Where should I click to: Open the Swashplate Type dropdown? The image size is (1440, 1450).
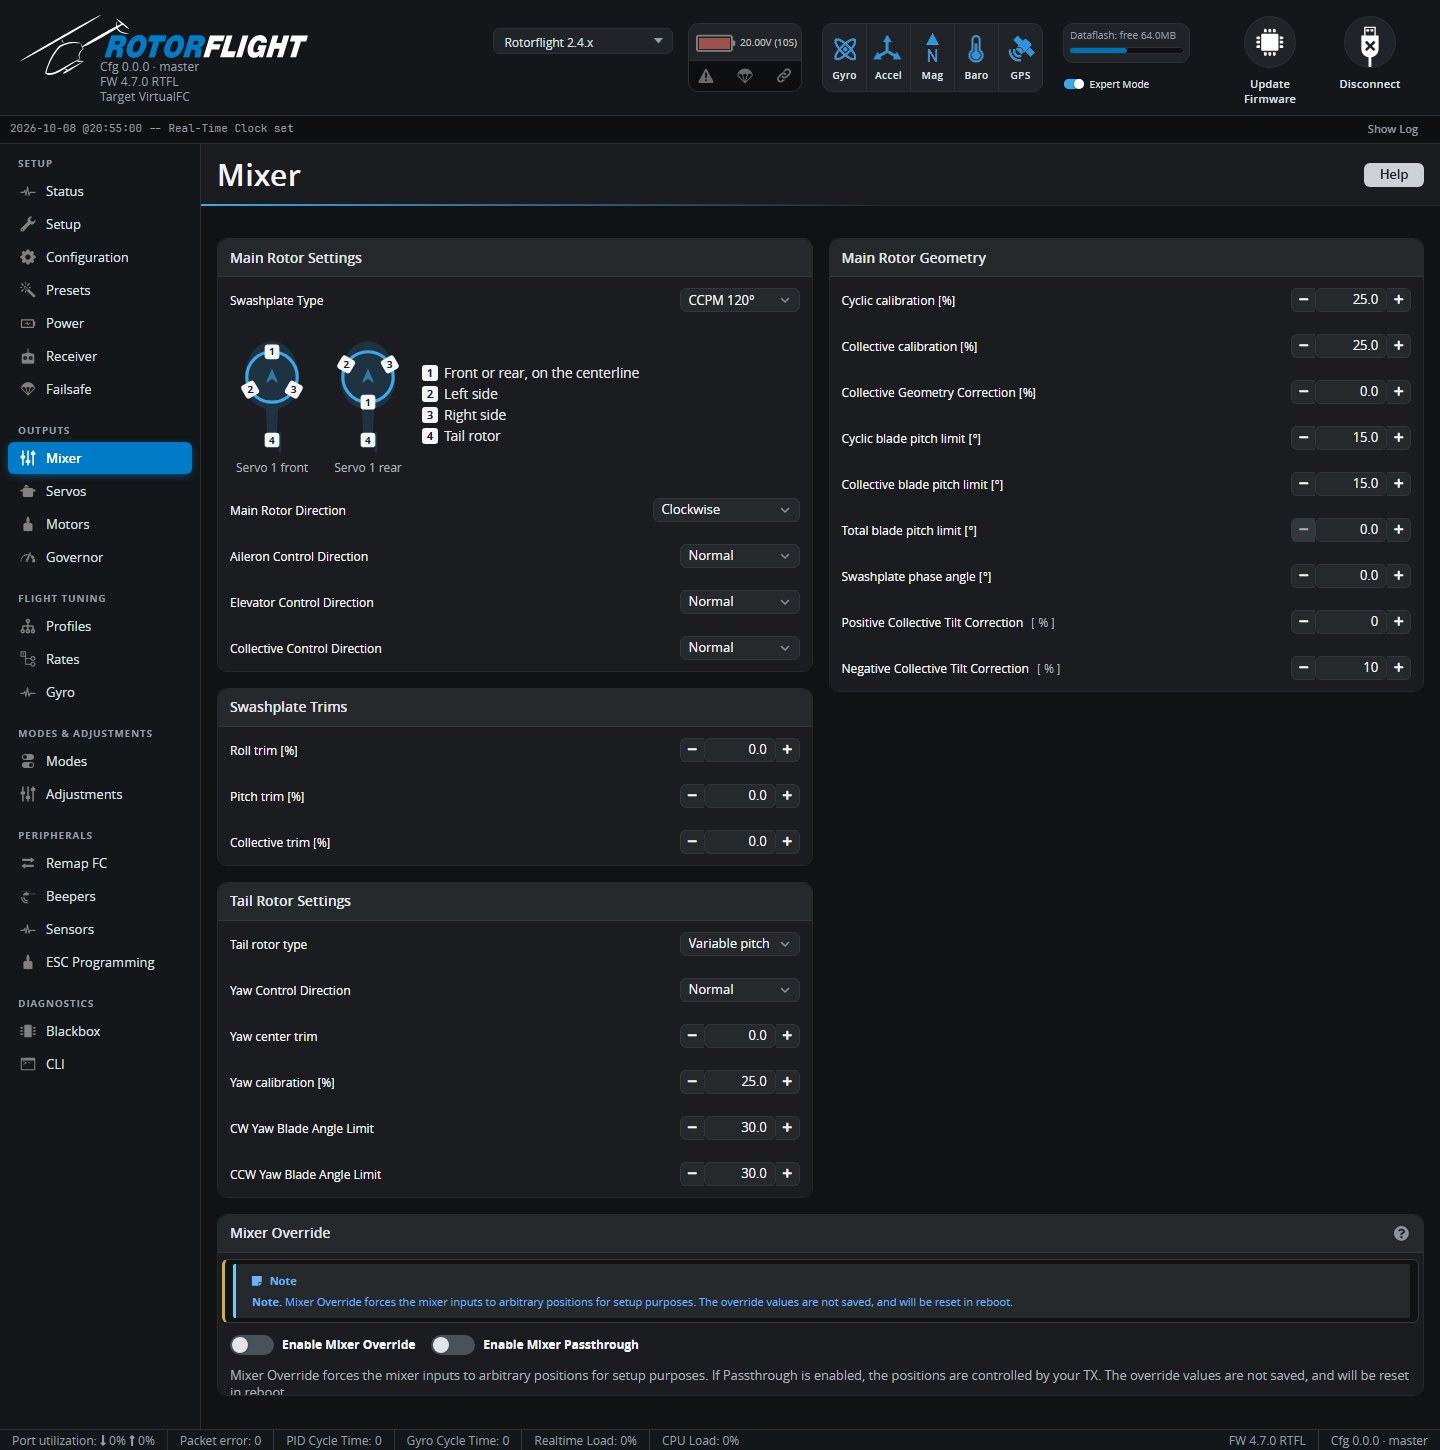(x=739, y=300)
